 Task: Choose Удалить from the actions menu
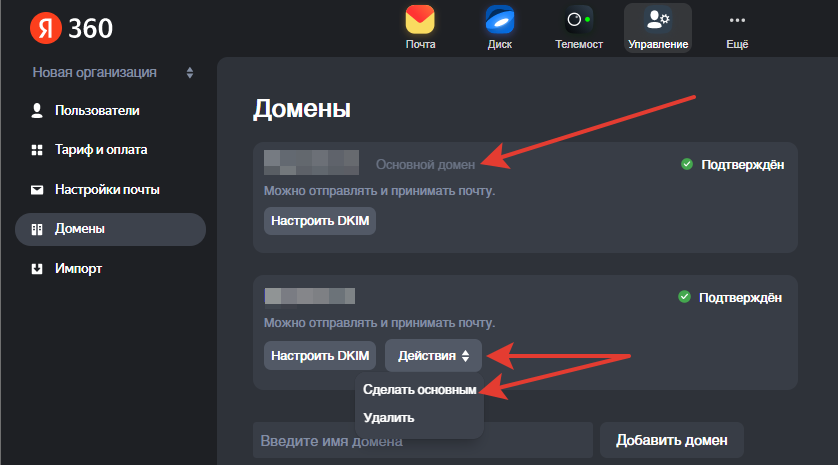coord(389,417)
